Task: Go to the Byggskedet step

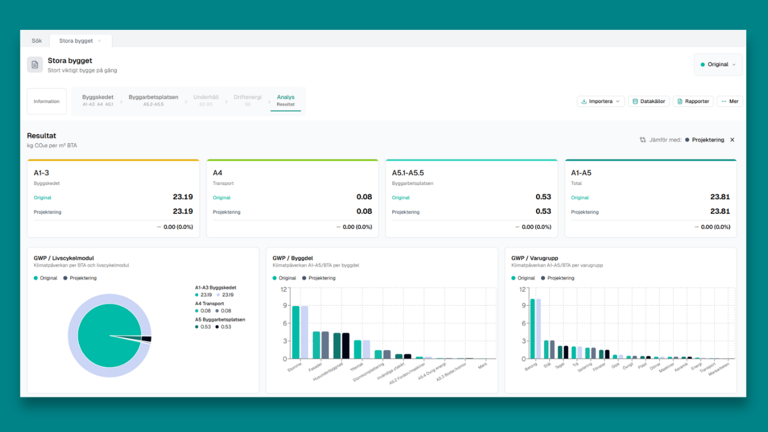Action: coord(97,100)
